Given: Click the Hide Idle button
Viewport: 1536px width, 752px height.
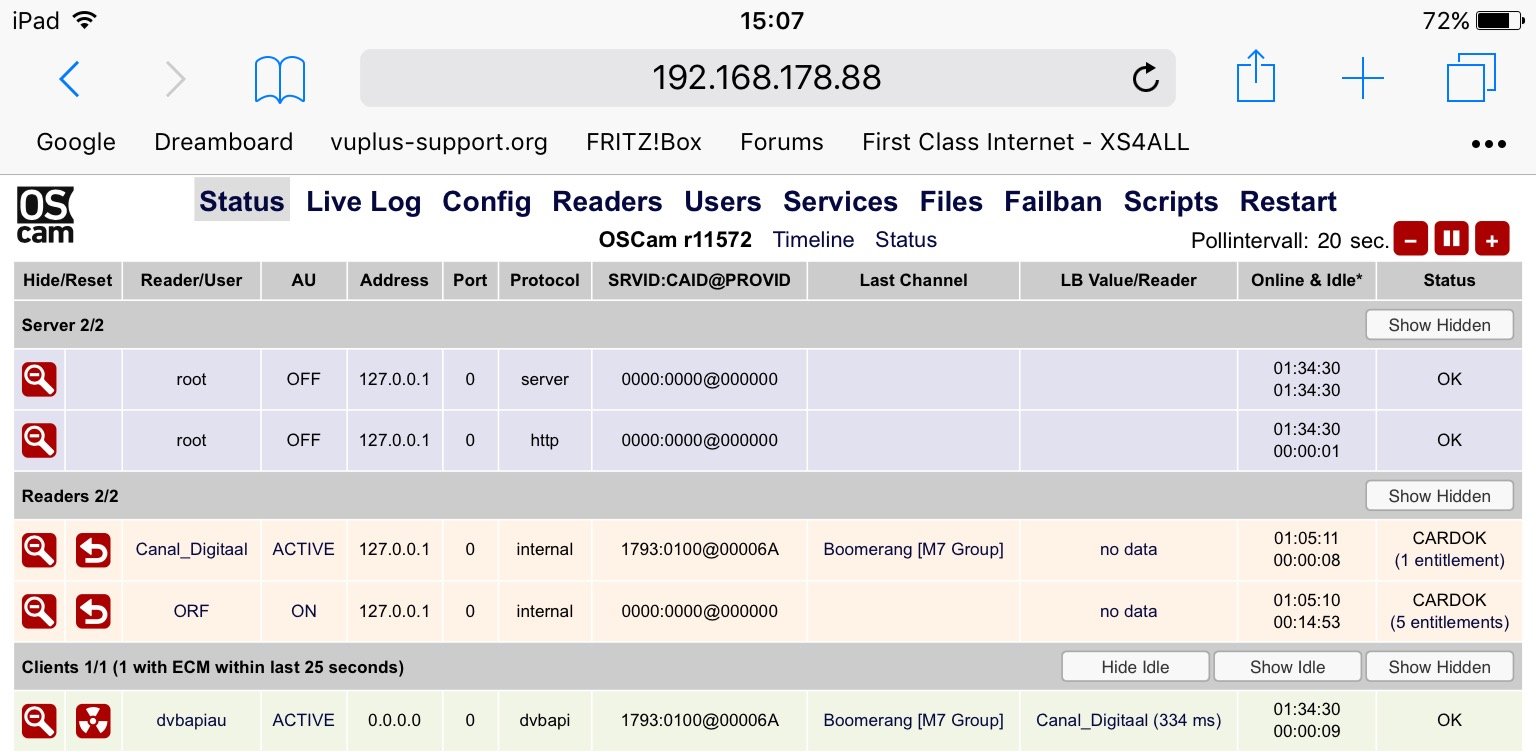Looking at the screenshot, I should (1135, 667).
